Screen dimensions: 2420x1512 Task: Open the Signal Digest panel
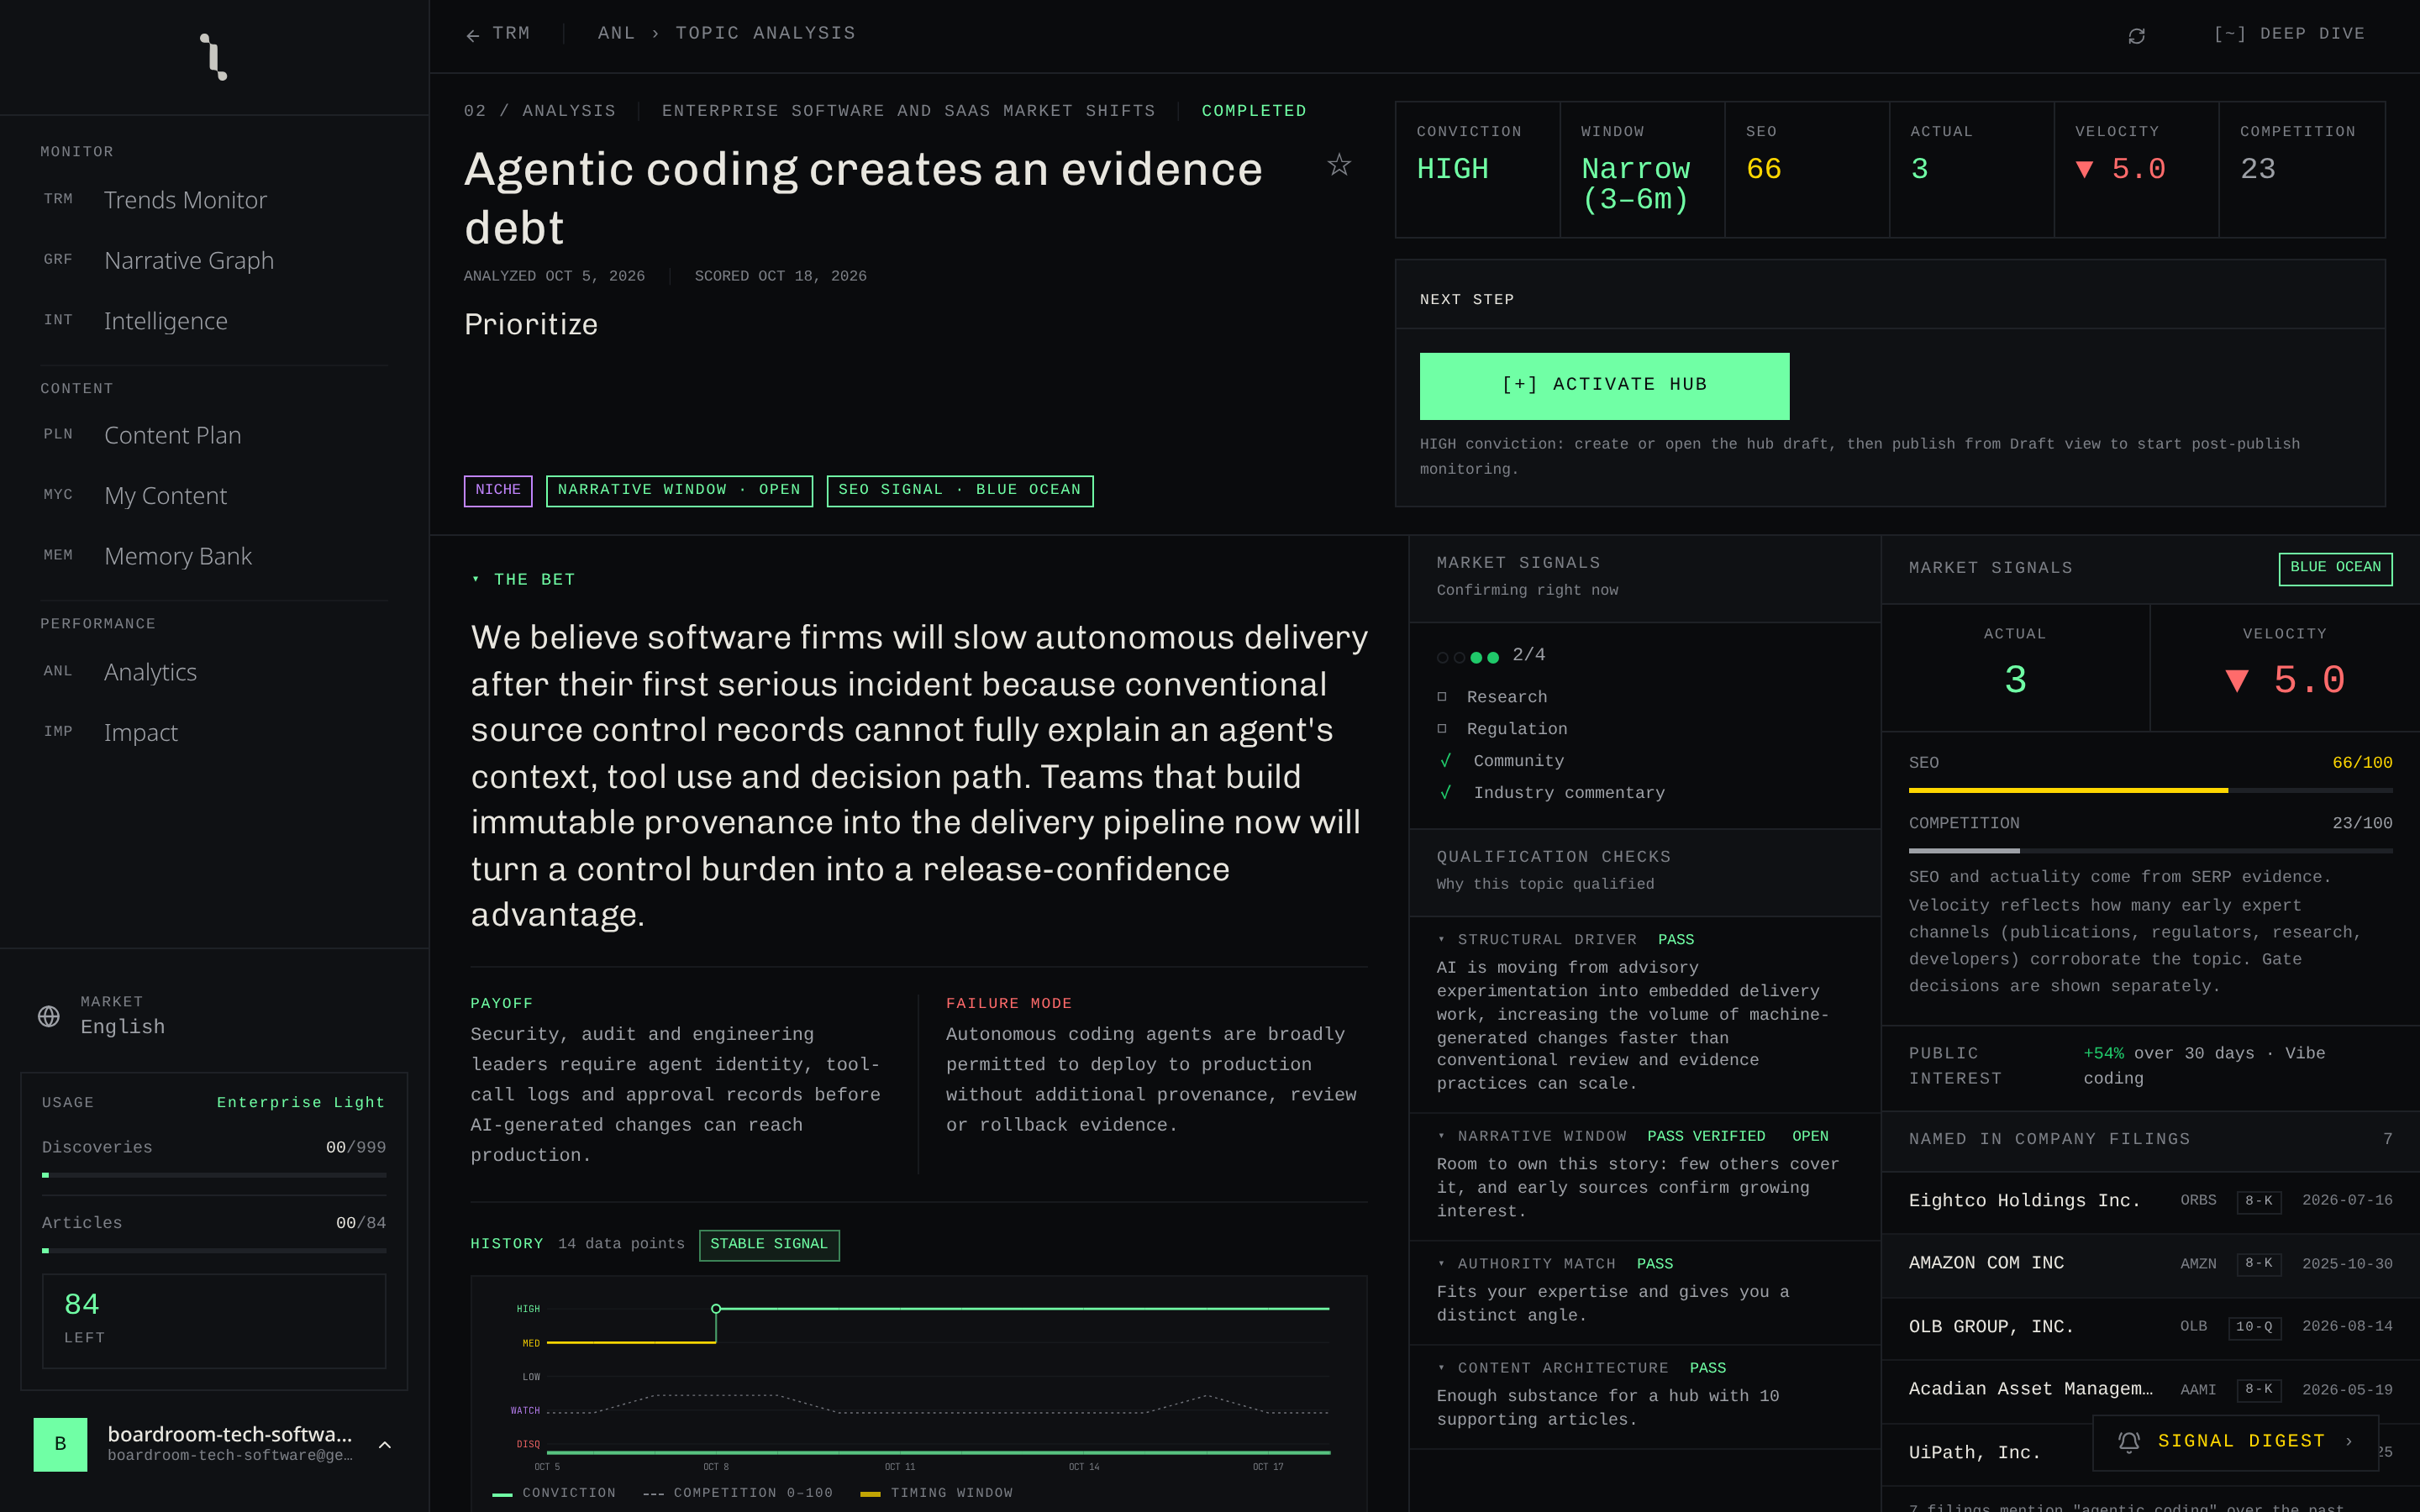point(2235,1441)
